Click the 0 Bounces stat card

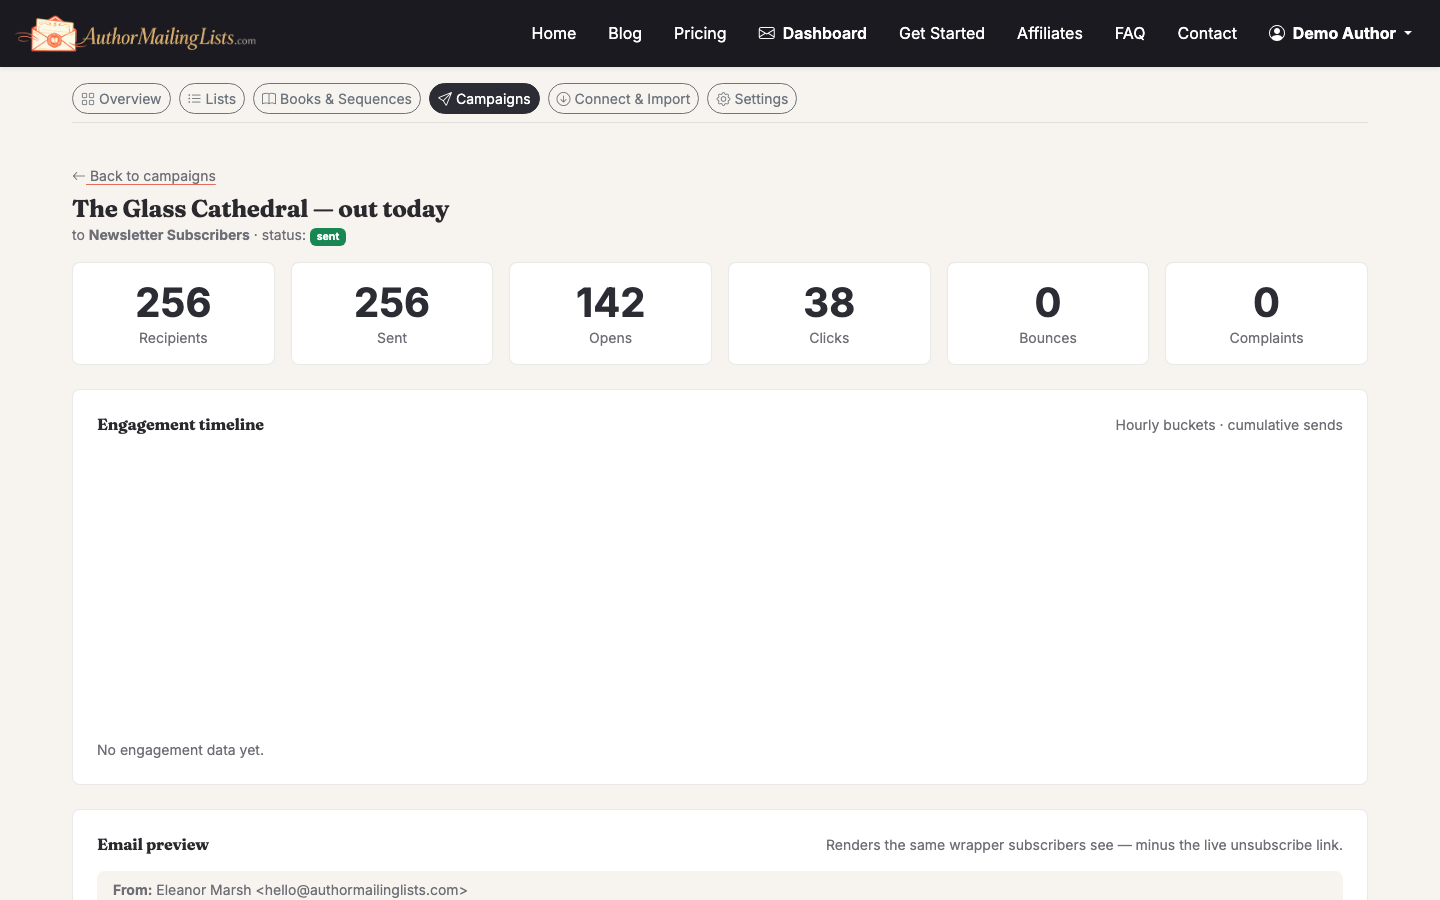[1048, 314]
